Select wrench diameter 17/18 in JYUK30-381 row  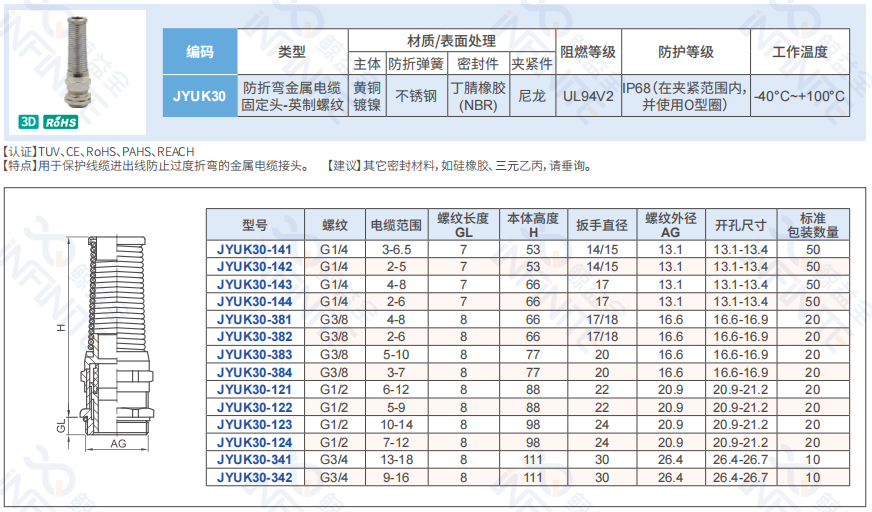point(602,319)
